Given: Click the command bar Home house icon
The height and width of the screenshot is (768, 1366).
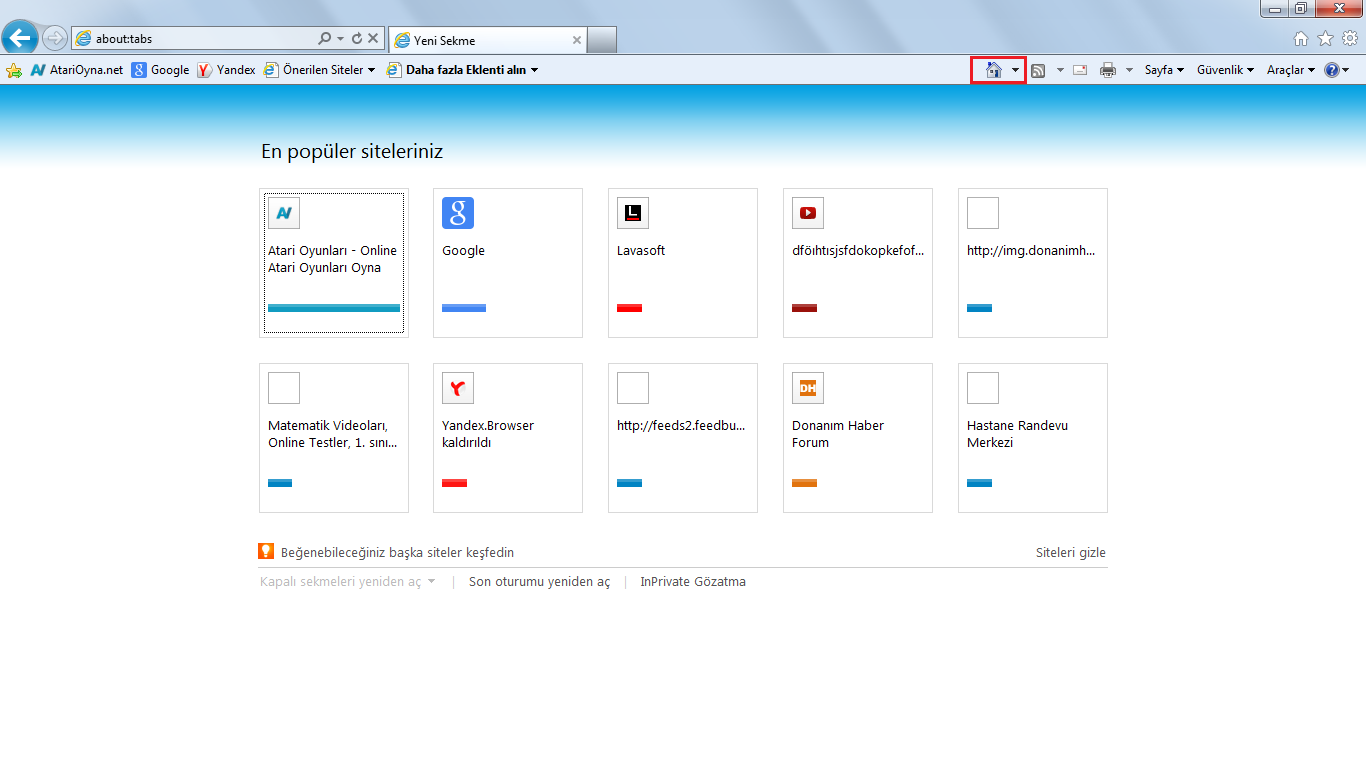Looking at the screenshot, I should click(993, 70).
